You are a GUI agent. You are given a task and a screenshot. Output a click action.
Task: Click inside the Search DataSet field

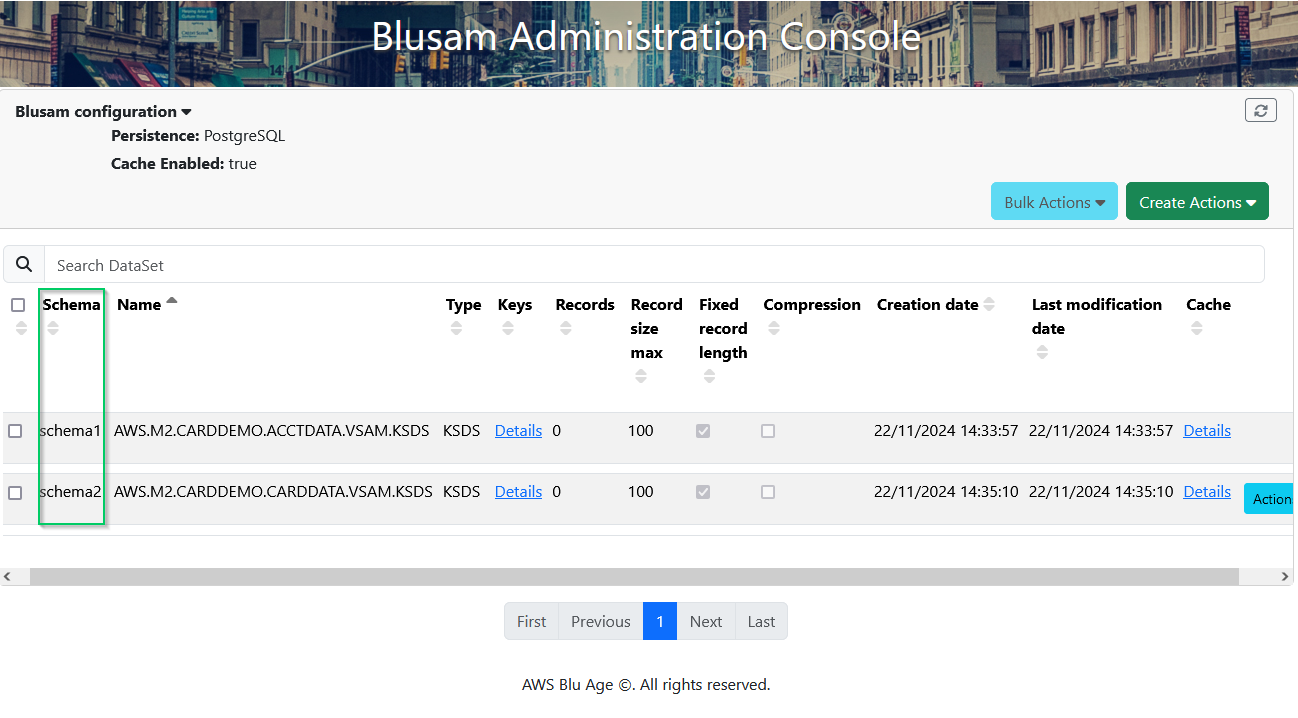[400, 264]
